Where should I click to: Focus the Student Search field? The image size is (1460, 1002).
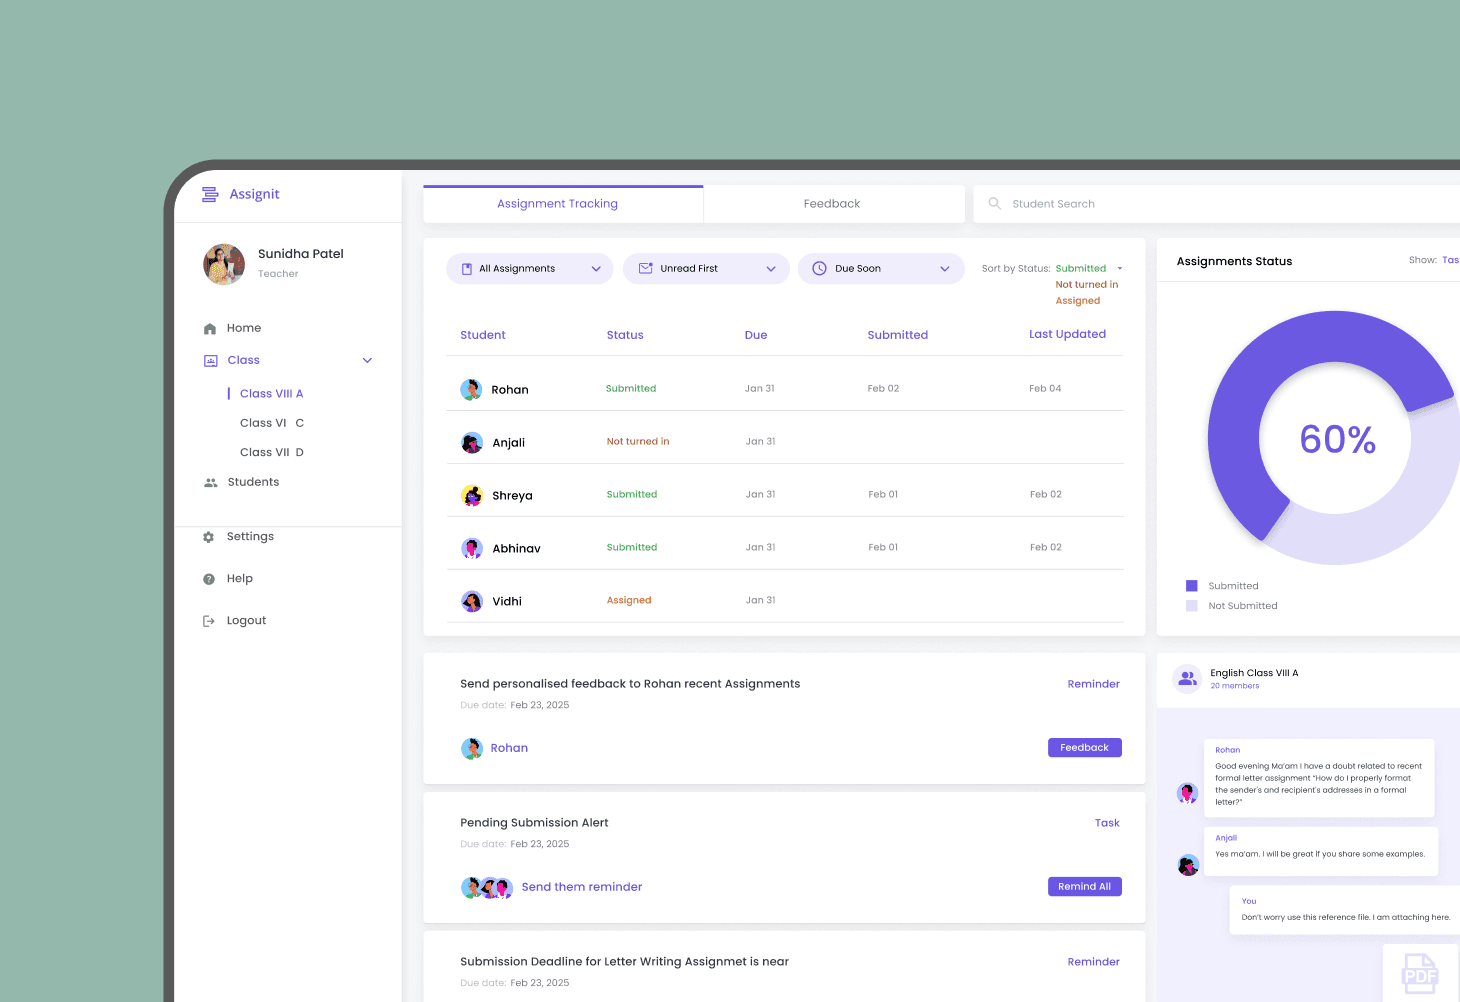1217,204
